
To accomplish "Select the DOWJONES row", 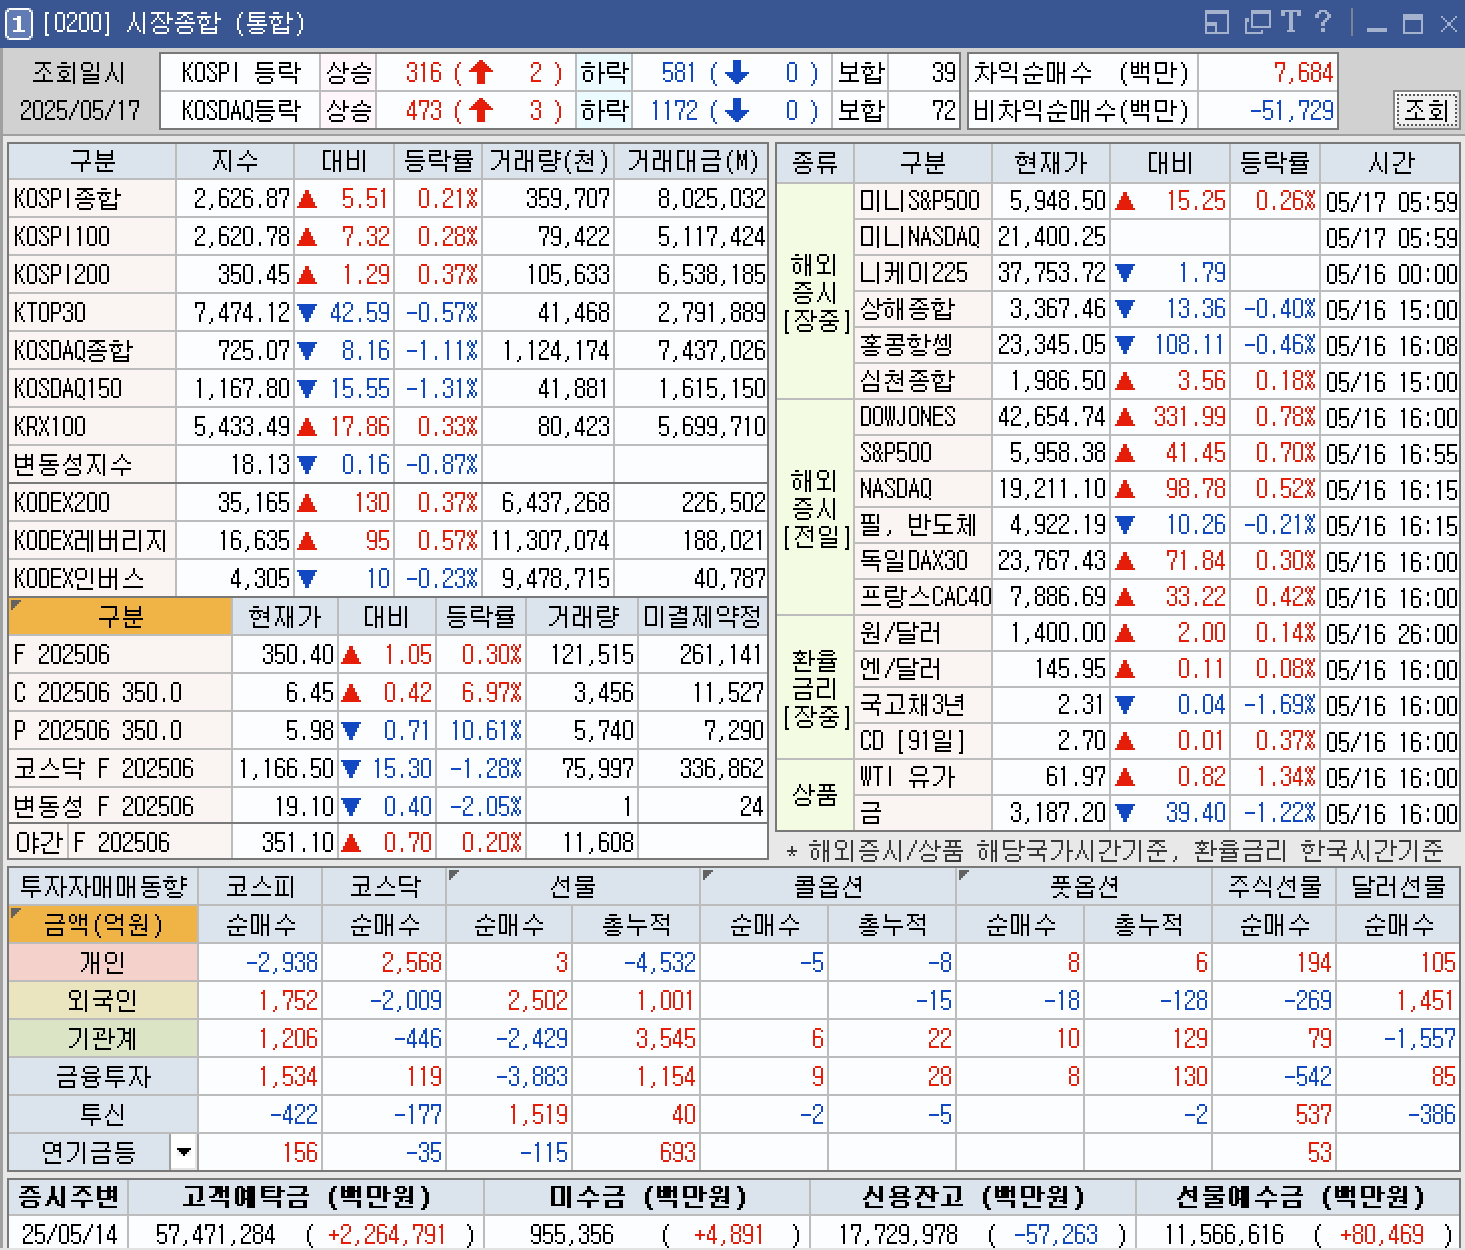I will (x=1157, y=417).
